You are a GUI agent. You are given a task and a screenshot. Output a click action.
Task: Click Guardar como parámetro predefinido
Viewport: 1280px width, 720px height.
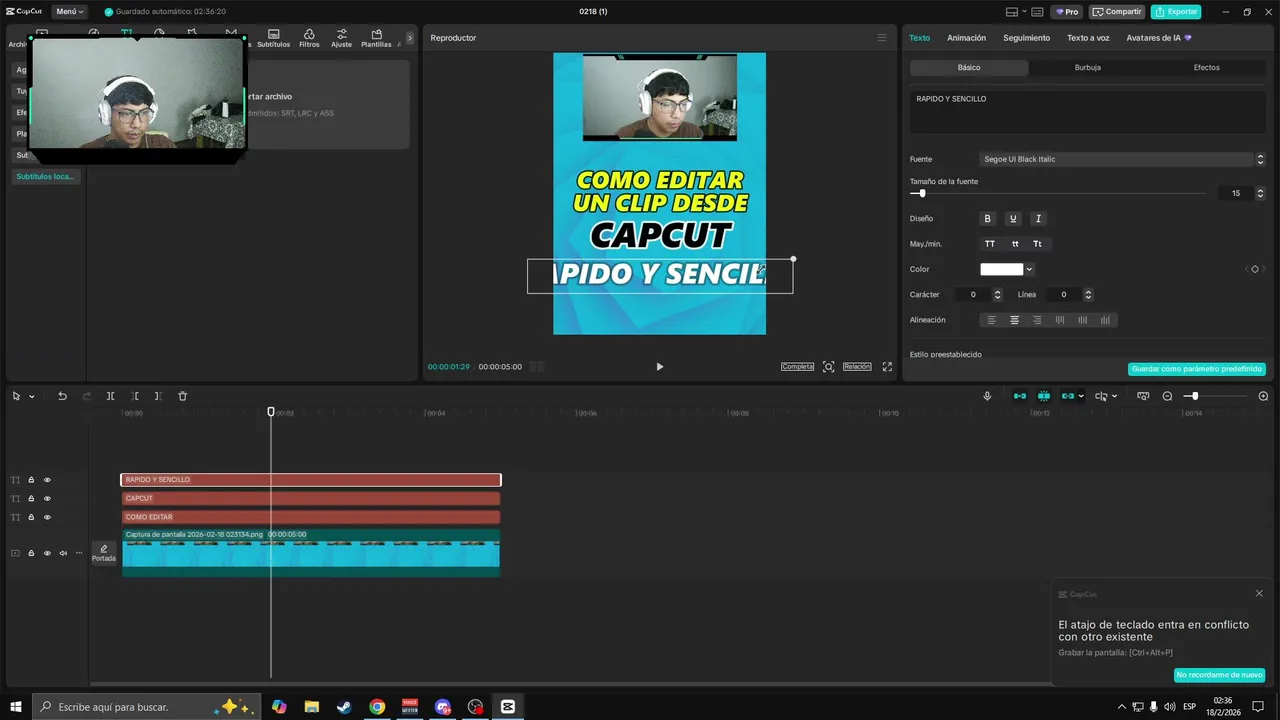(1197, 369)
